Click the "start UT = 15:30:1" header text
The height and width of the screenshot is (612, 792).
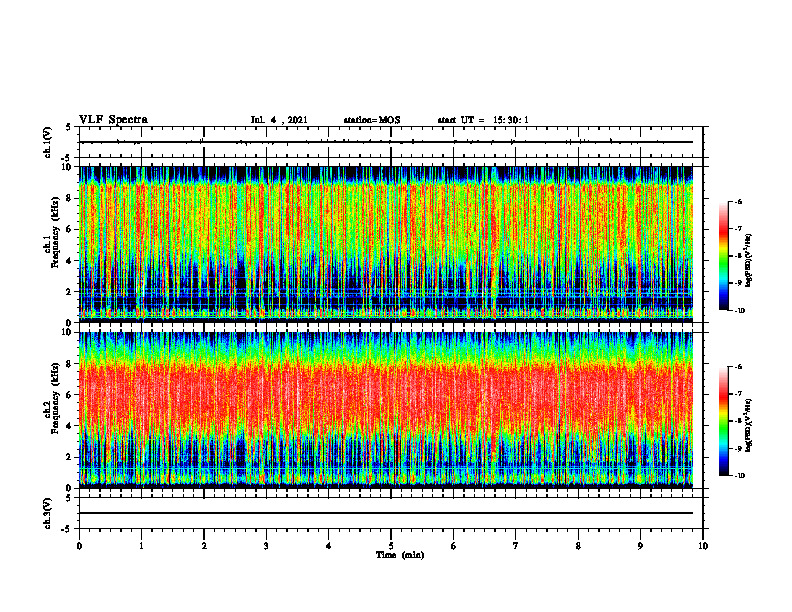click(483, 120)
